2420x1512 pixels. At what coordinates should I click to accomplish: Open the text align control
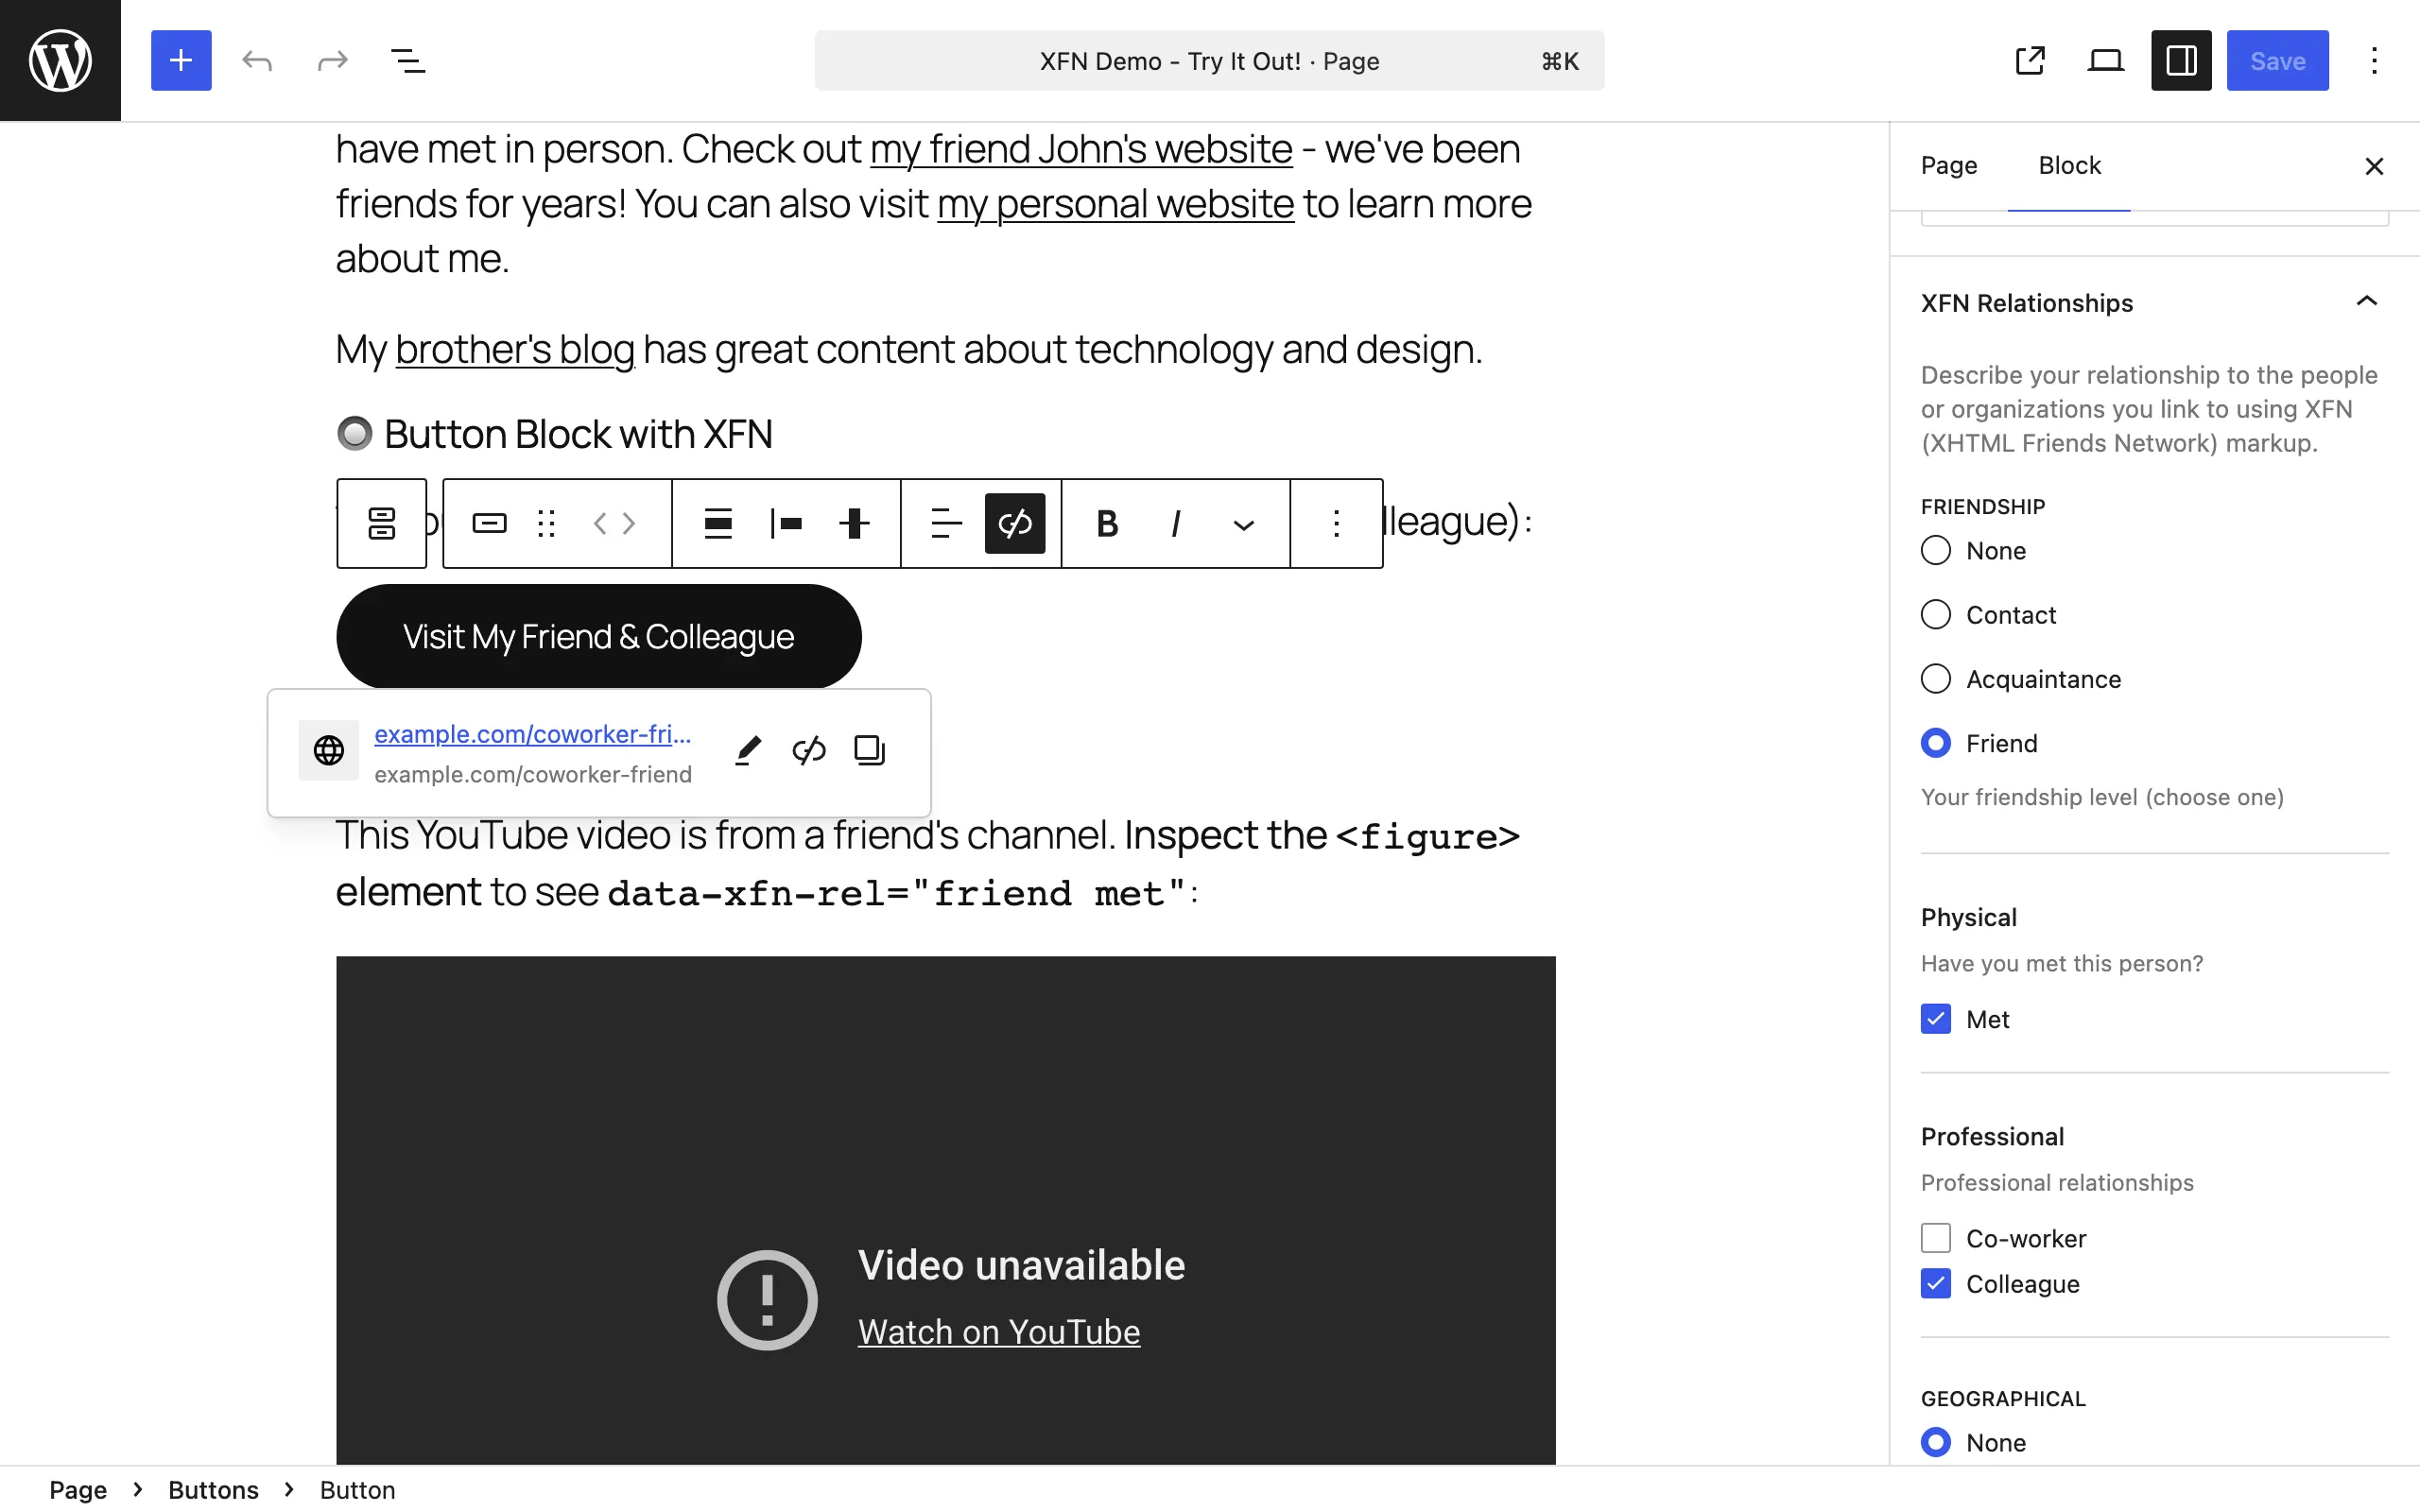946,523
